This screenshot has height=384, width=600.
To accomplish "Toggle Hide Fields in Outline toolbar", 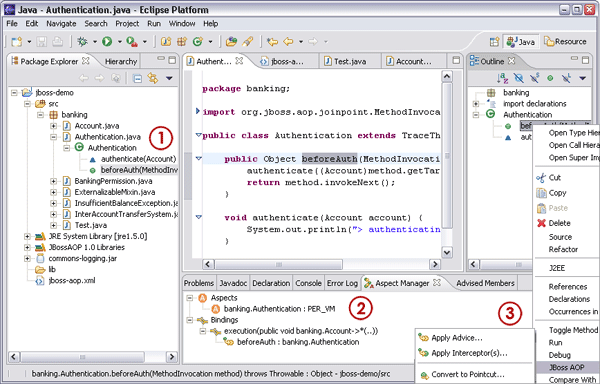I will coord(518,78).
